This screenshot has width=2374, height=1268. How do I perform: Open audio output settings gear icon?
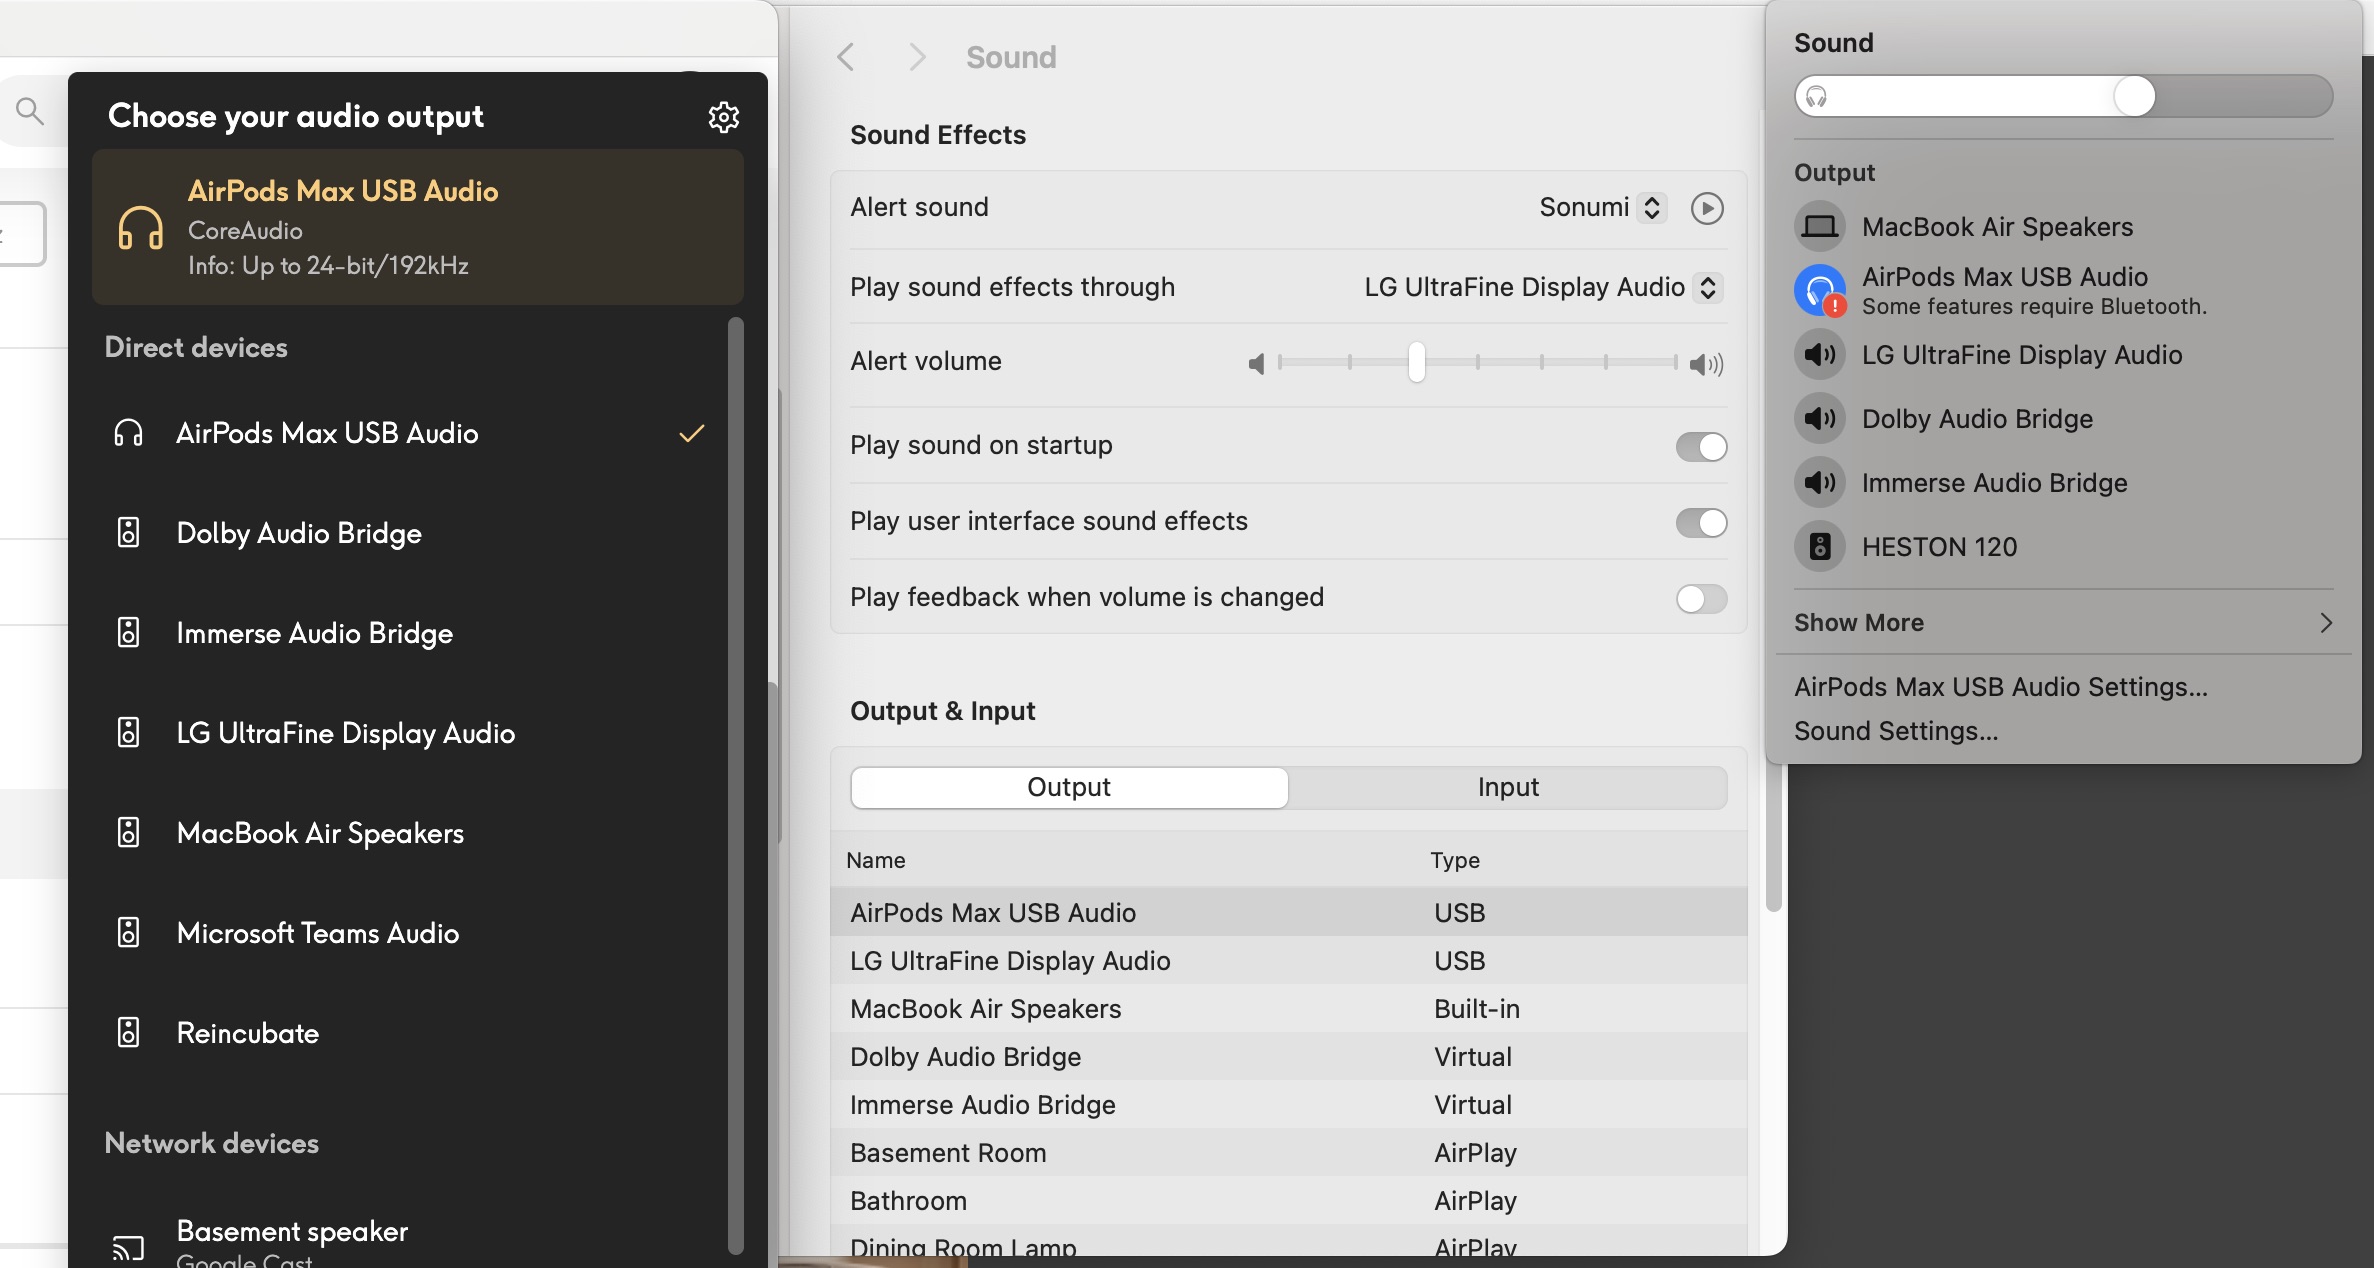(x=723, y=117)
